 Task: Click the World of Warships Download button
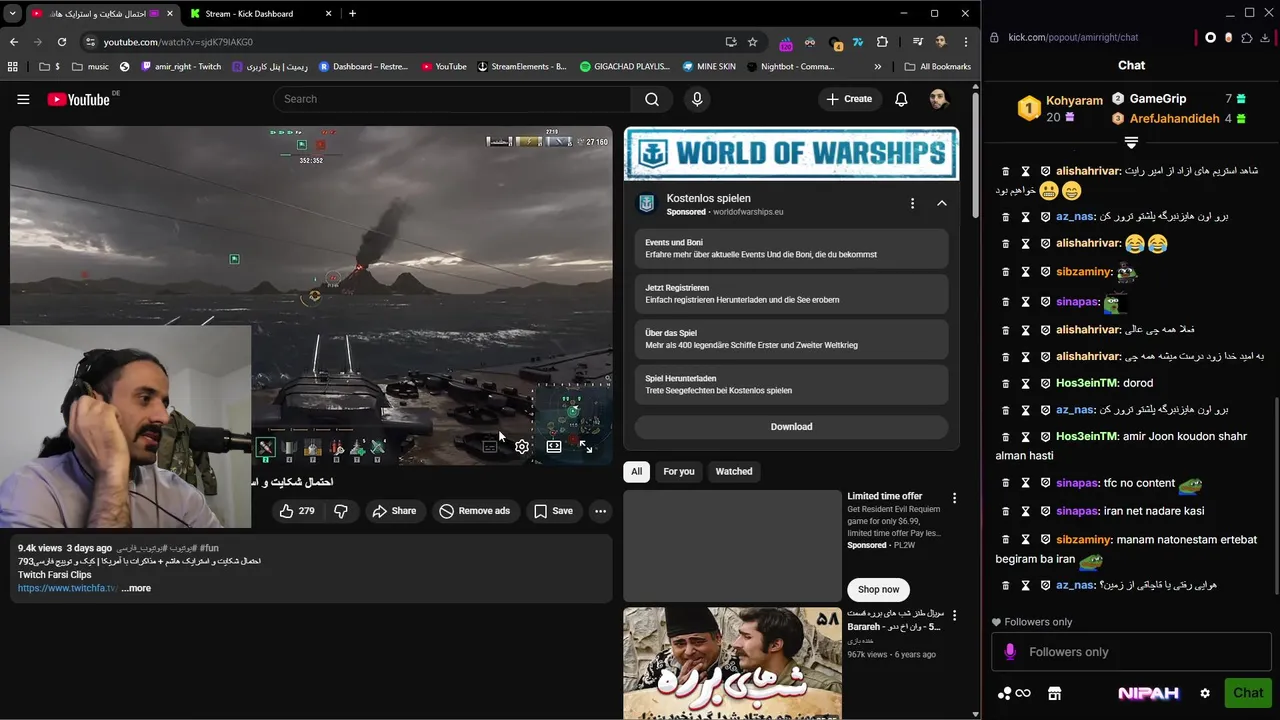791,427
